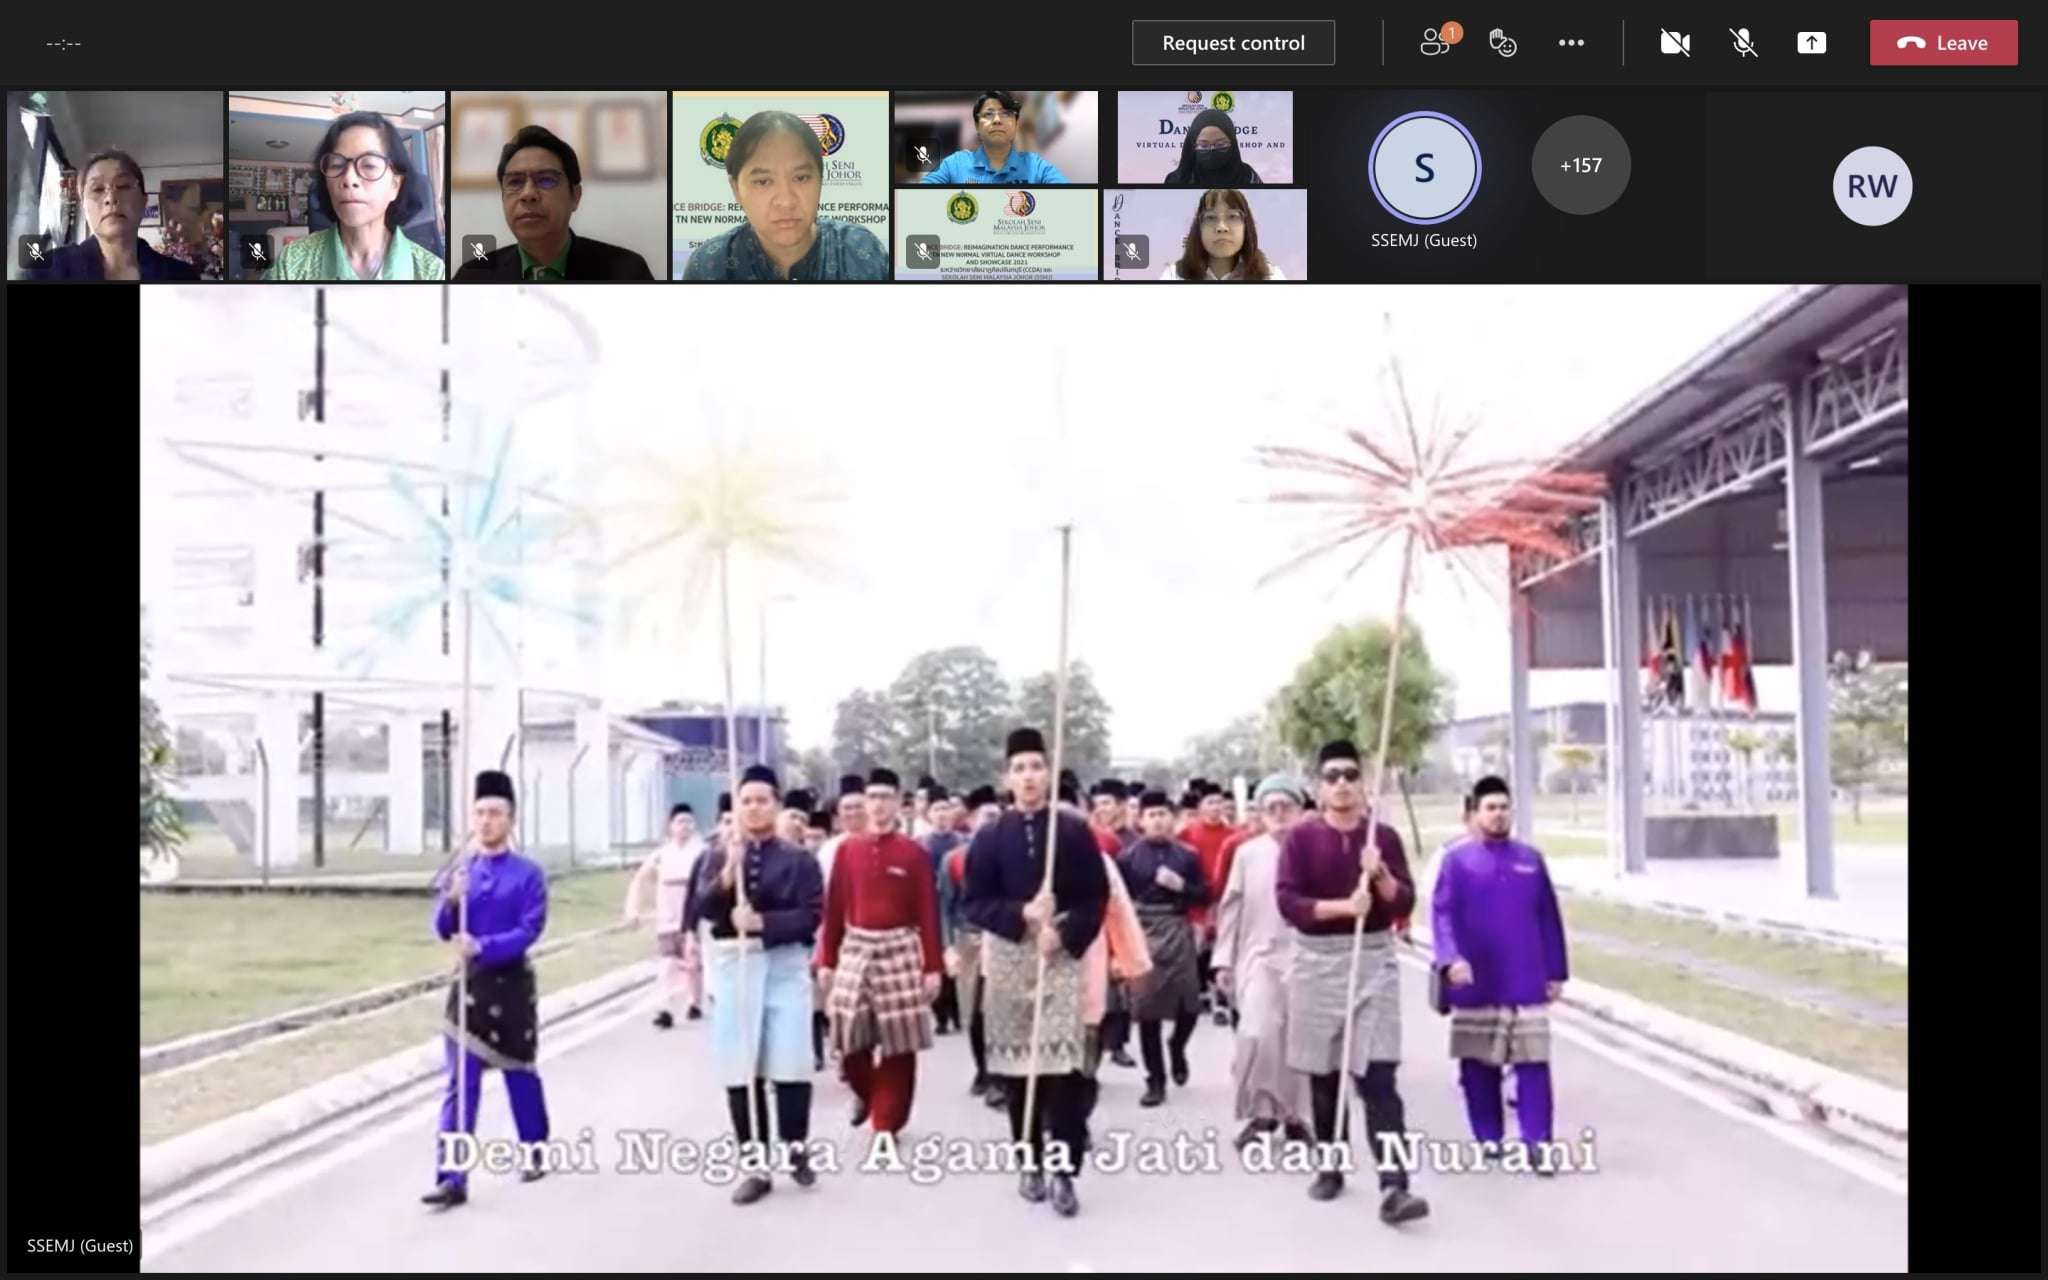Click the share content icon
Screen dimensions: 2048x1280
coord(1811,43)
